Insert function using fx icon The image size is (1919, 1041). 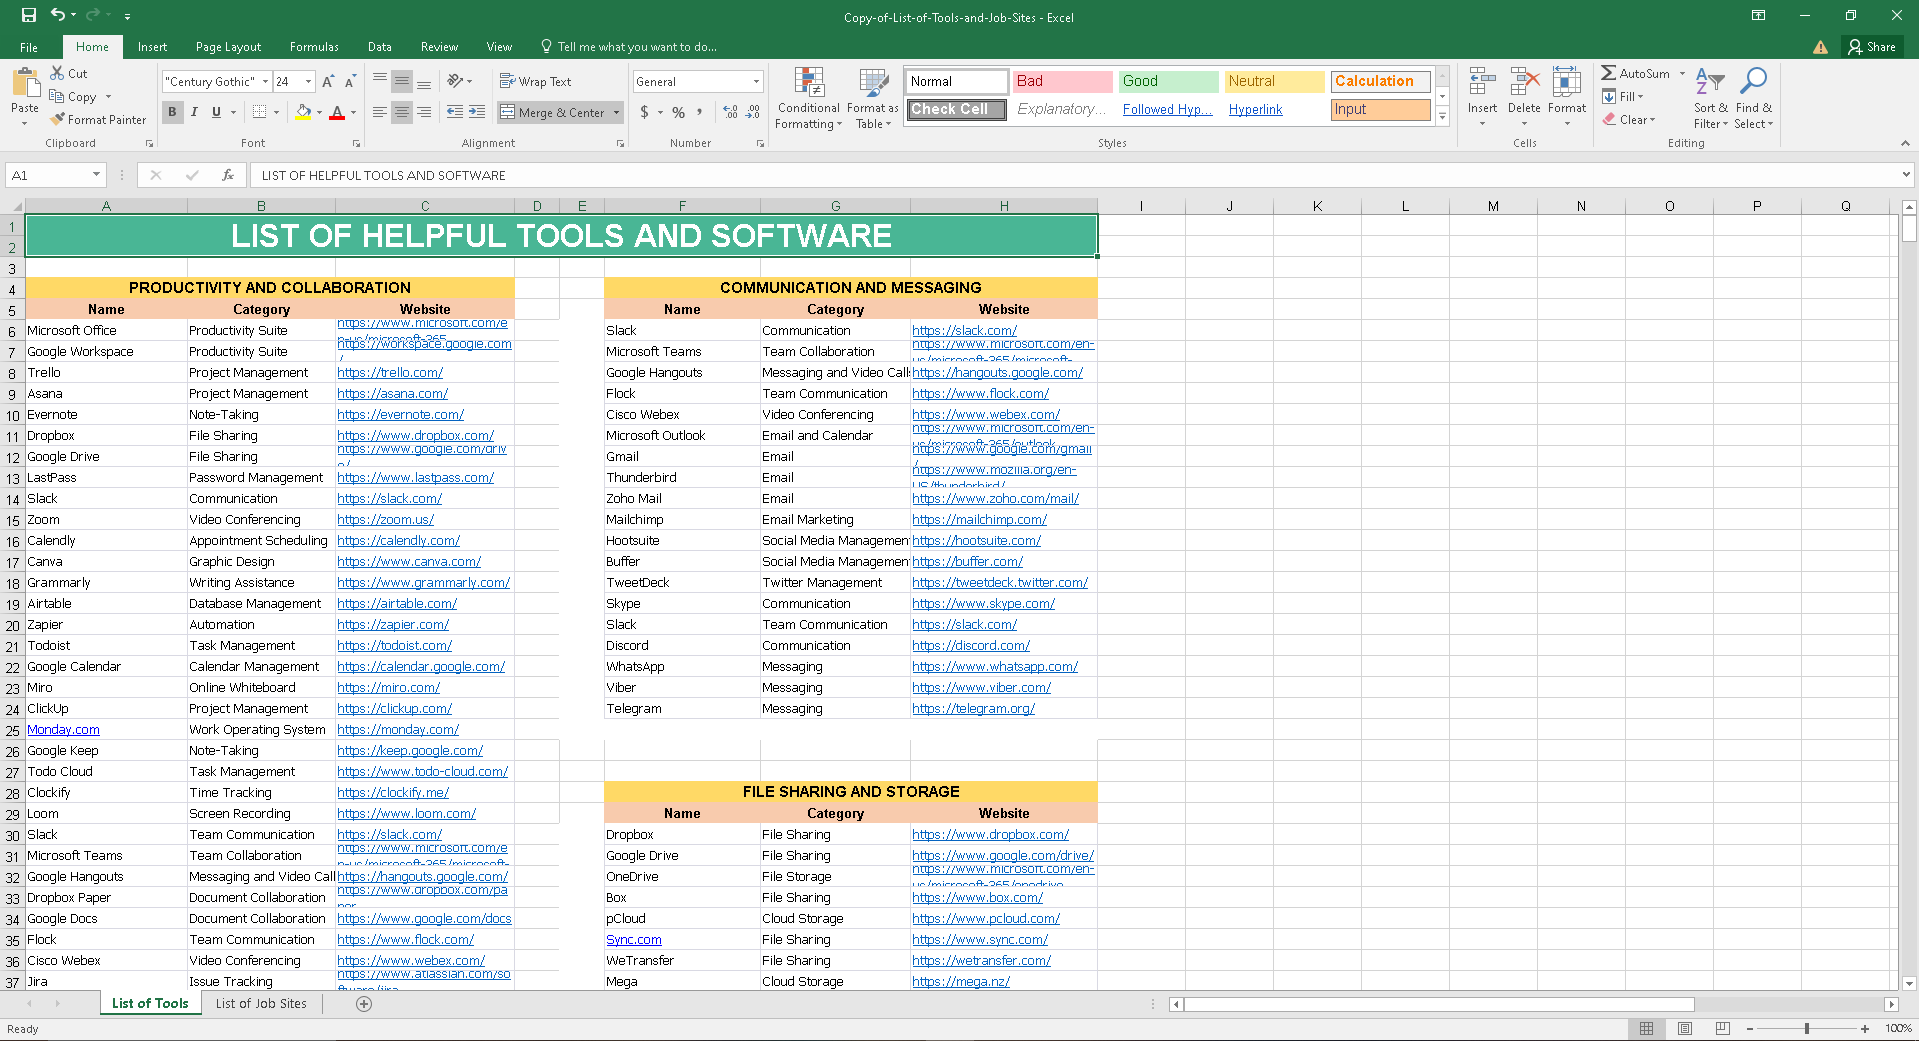click(x=228, y=175)
